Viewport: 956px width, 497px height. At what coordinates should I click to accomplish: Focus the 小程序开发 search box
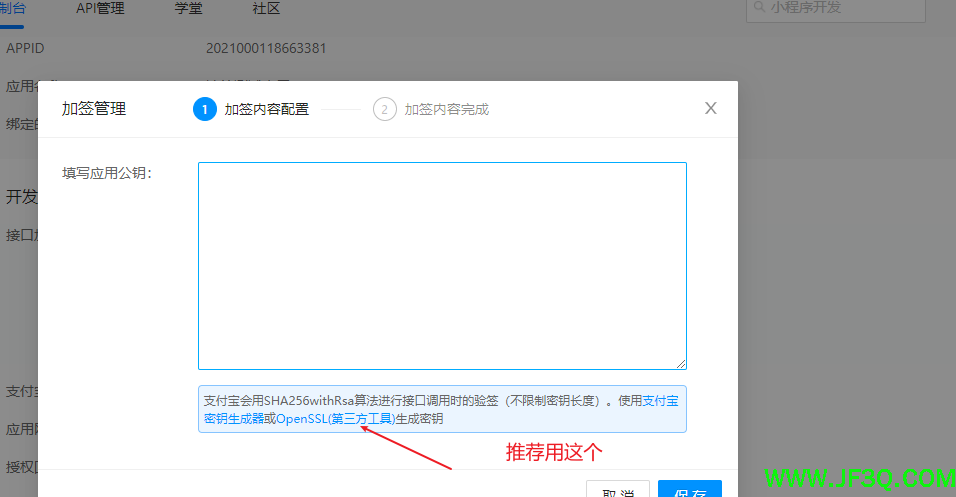[x=850, y=8]
